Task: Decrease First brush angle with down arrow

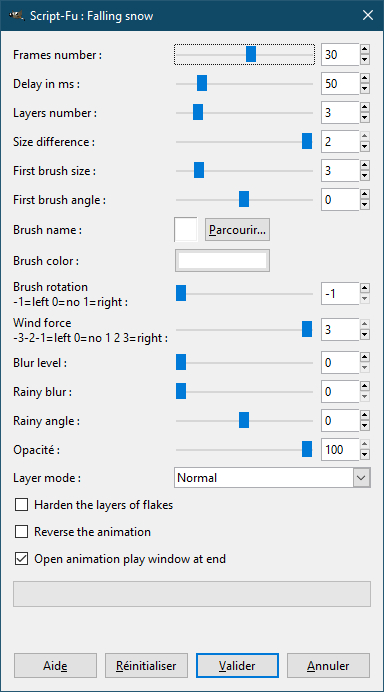Action: (365, 205)
